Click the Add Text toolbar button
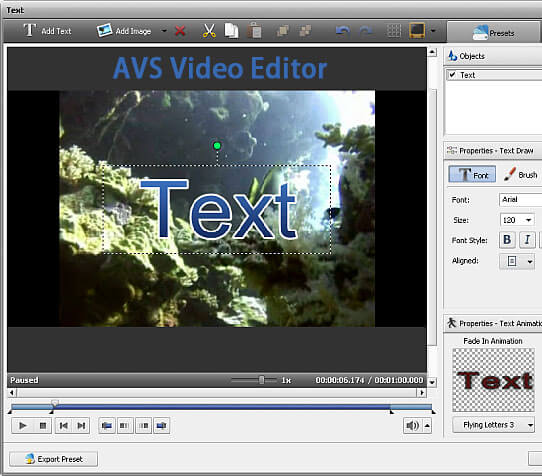Image resolution: width=542 pixels, height=476 pixels. click(x=47, y=31)
